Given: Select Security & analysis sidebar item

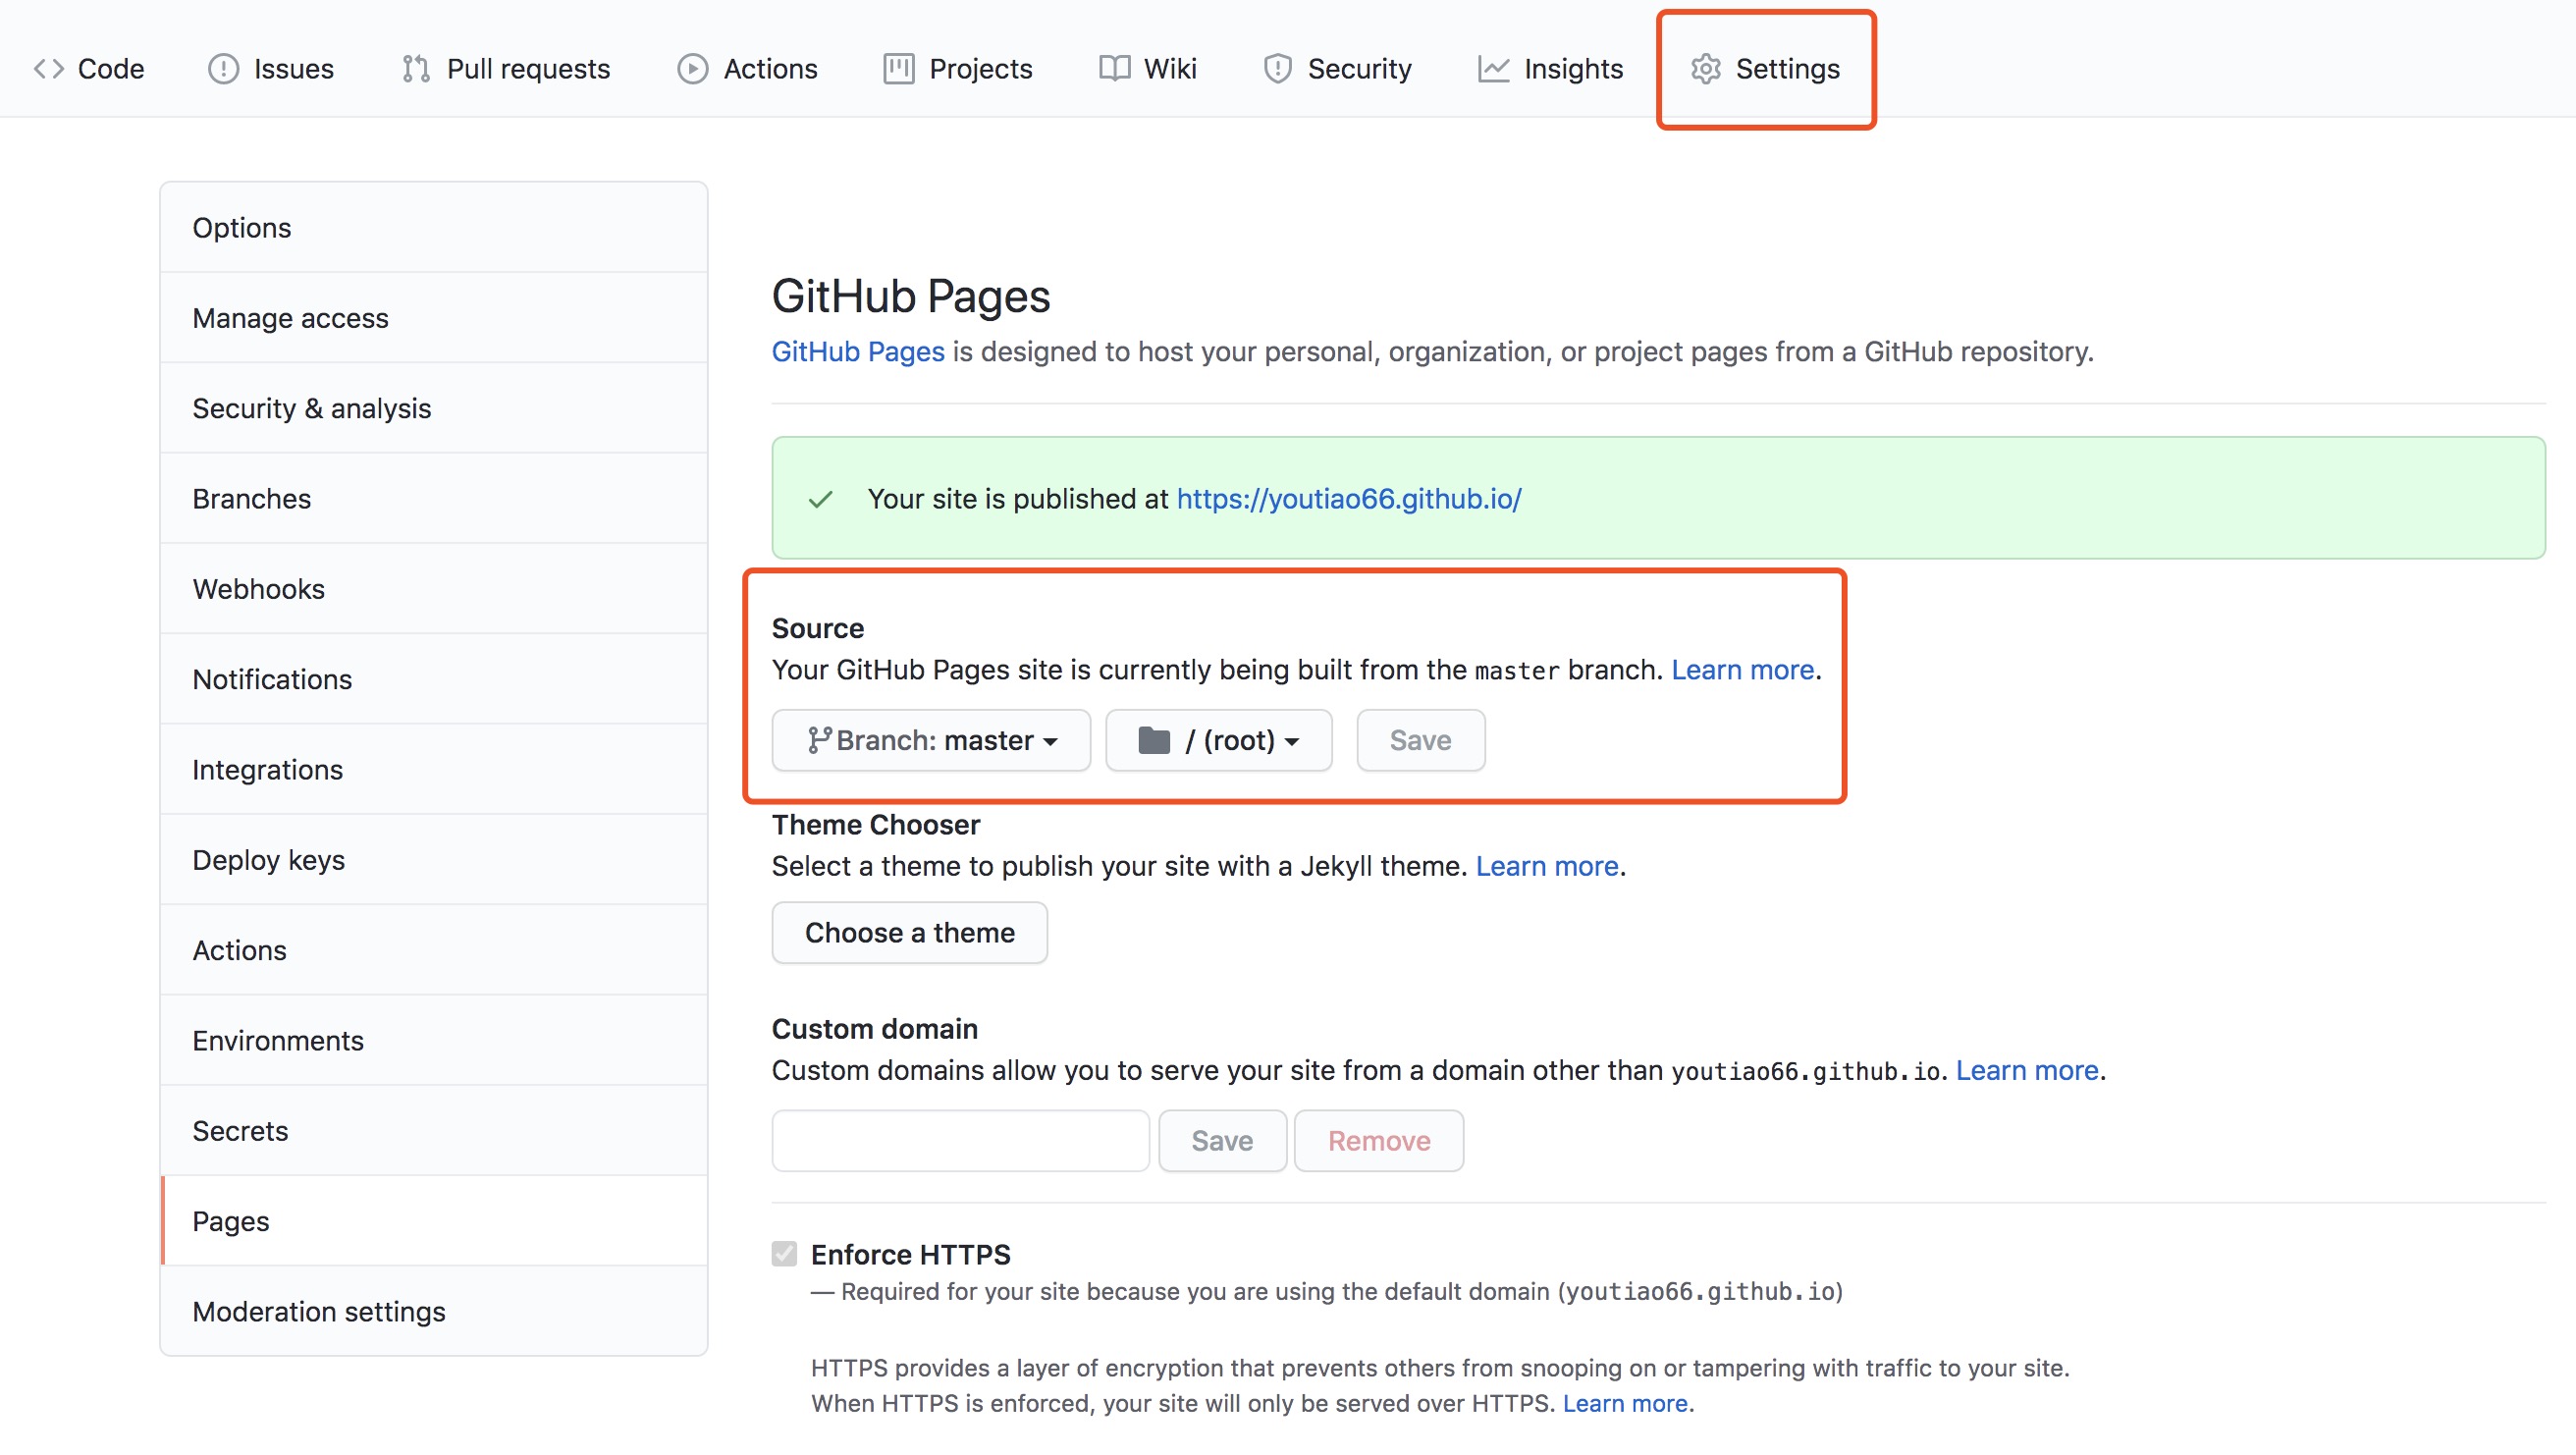Looking at the screenshot, I should 434,408.
